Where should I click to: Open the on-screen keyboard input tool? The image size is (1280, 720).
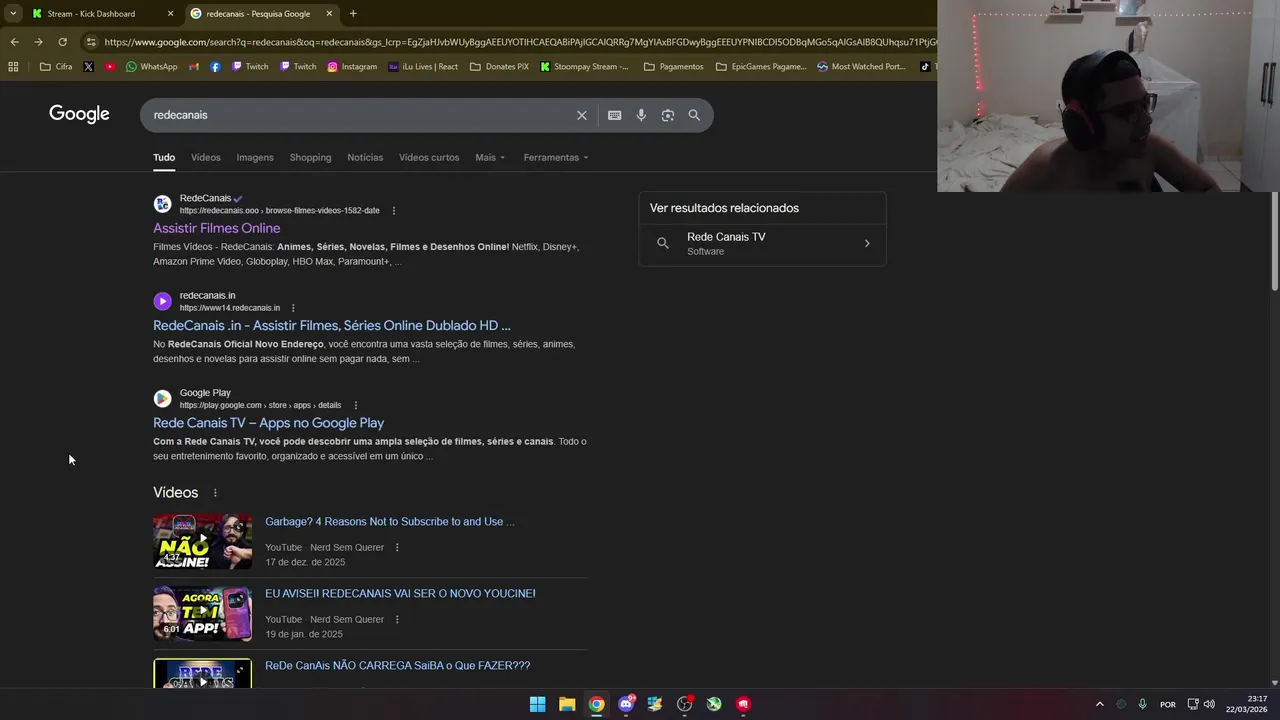(615, 115)
